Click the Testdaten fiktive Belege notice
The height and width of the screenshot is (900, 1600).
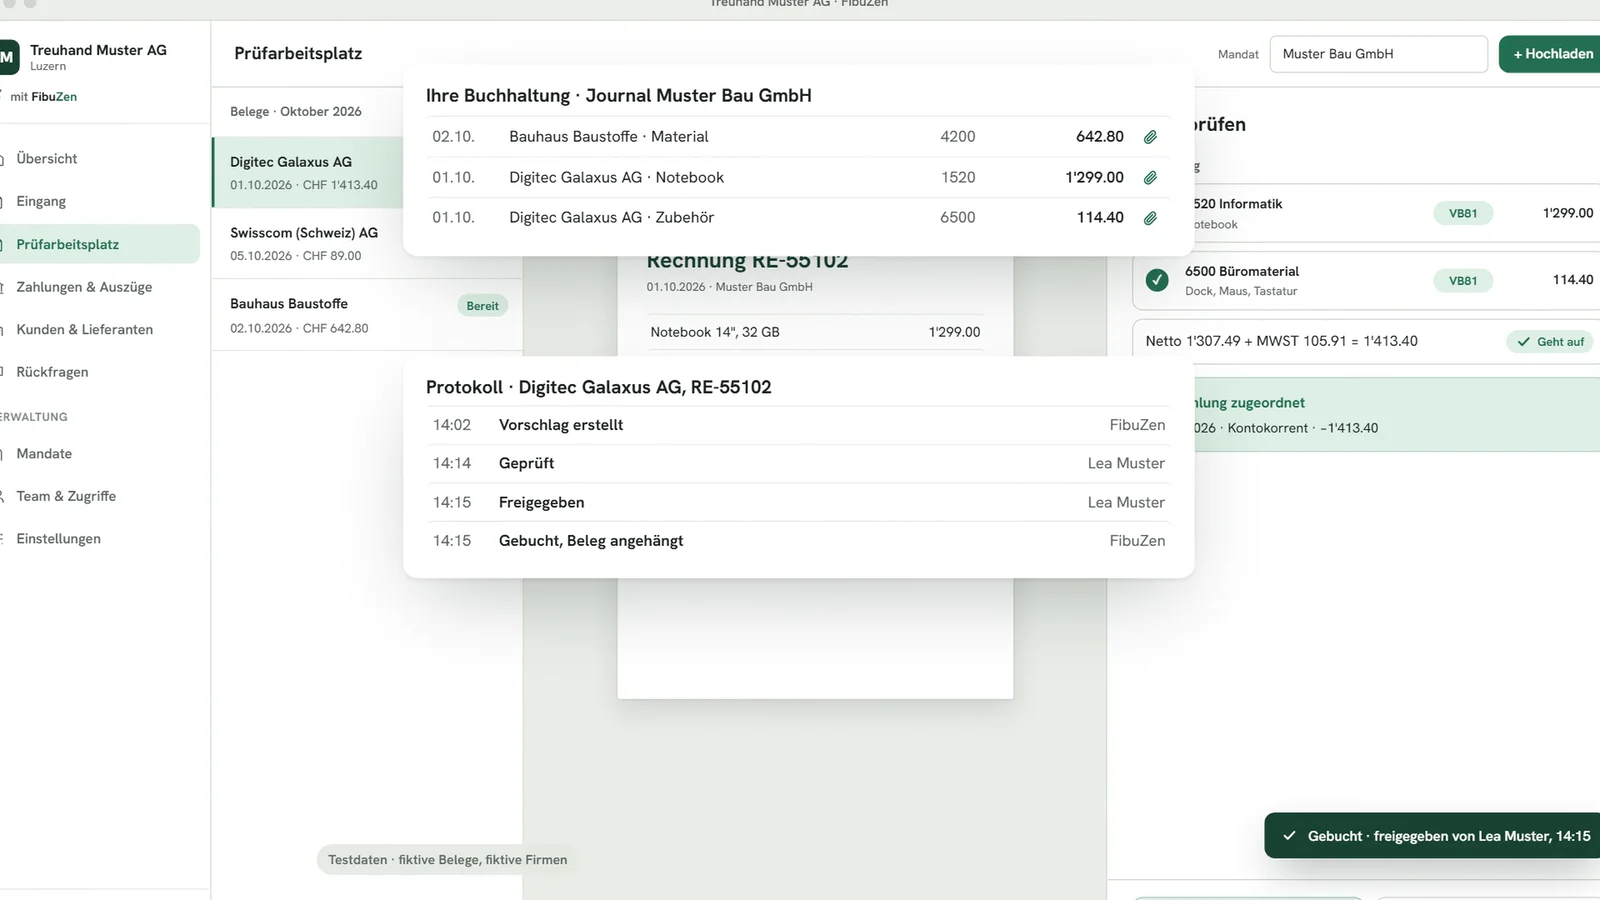[447, 860]
